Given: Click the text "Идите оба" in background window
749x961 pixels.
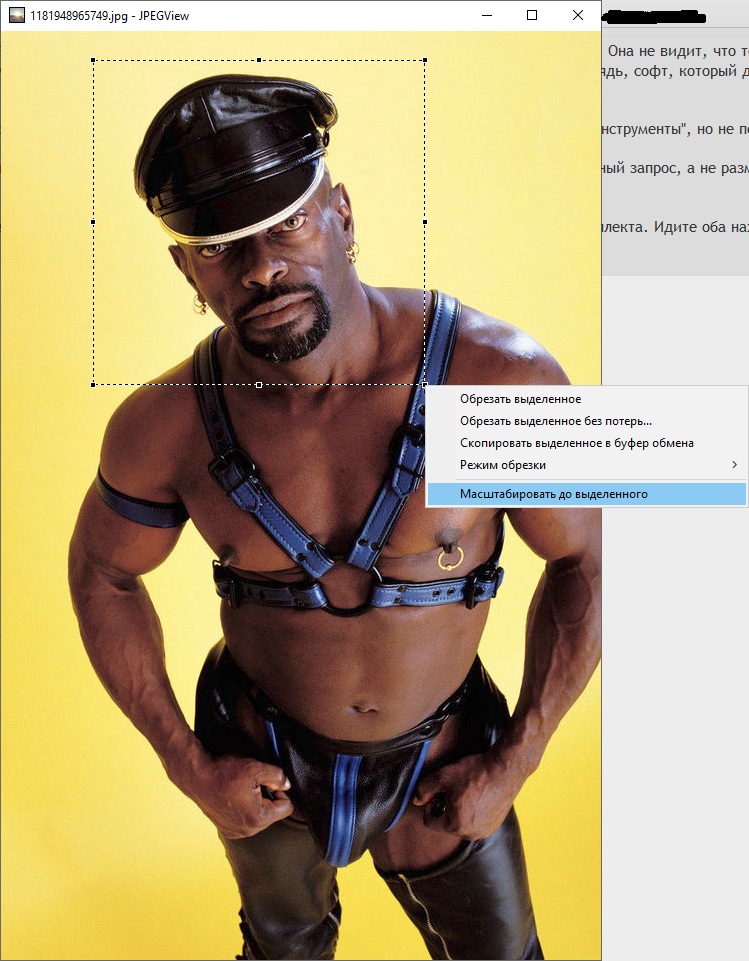Looking at the screenshot, I should [688, 227].
